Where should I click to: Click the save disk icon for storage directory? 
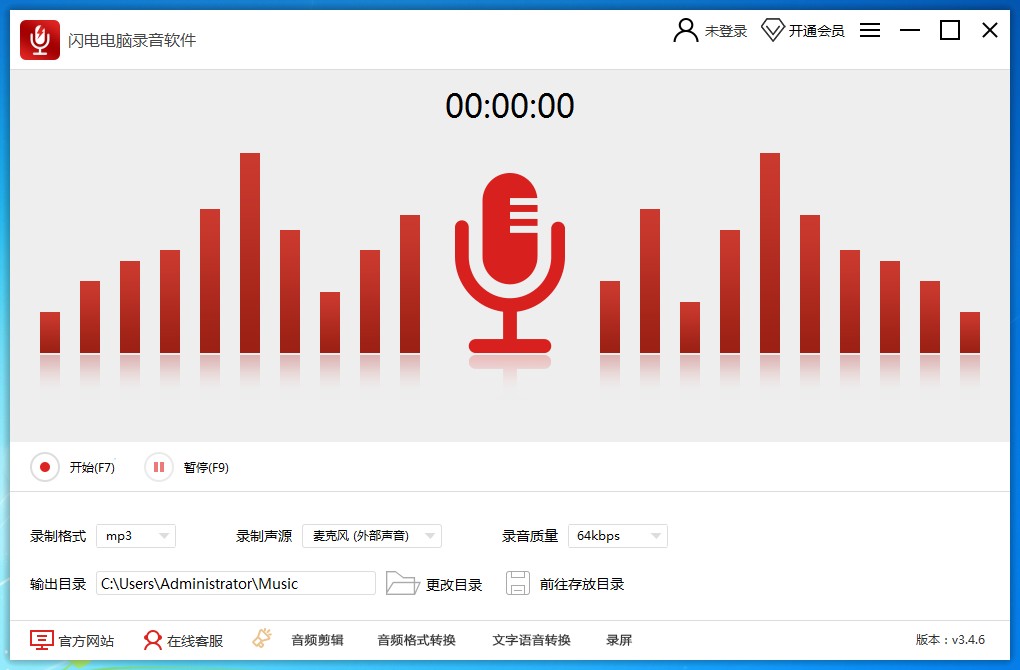point(517,584)
